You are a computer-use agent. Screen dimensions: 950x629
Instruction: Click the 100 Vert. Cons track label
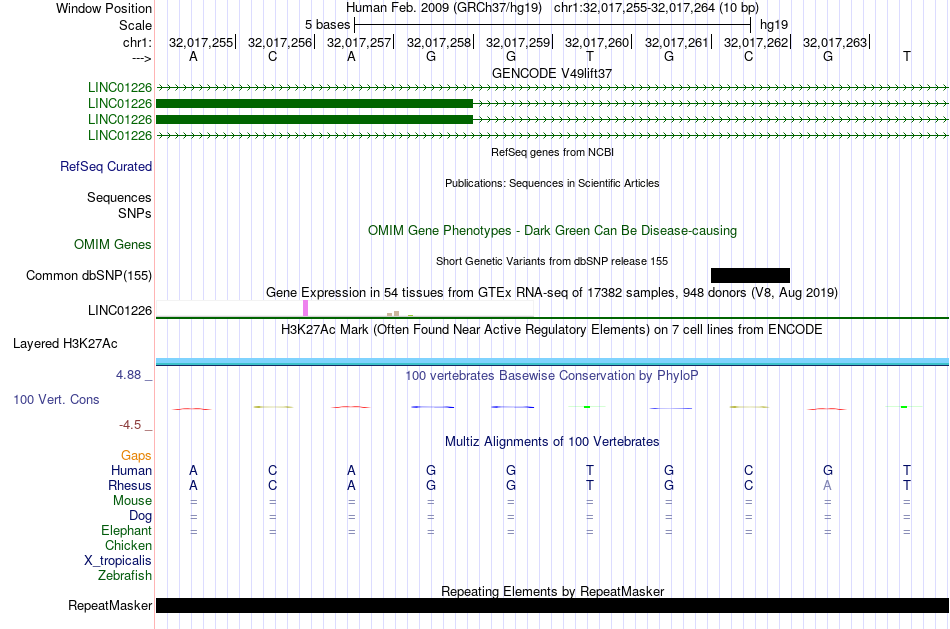point(56,399)
